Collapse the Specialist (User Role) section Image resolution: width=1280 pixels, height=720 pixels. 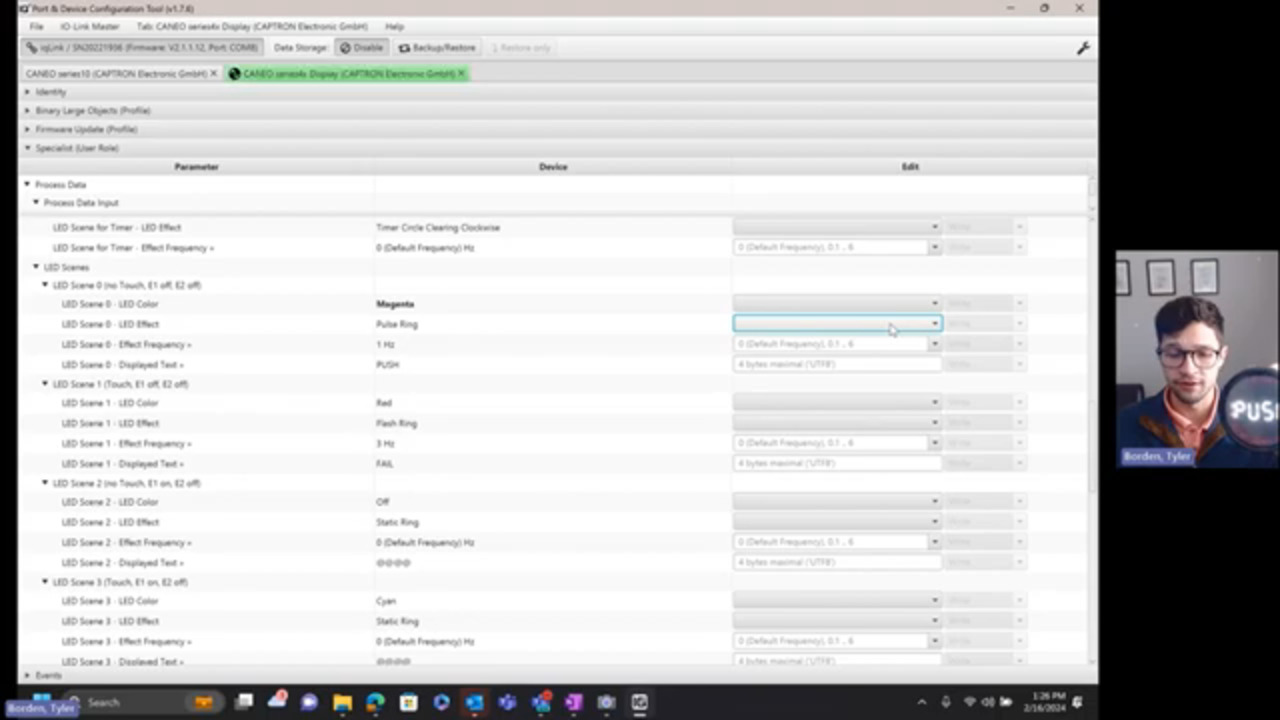pyautogui.click(x=28, y=148)
